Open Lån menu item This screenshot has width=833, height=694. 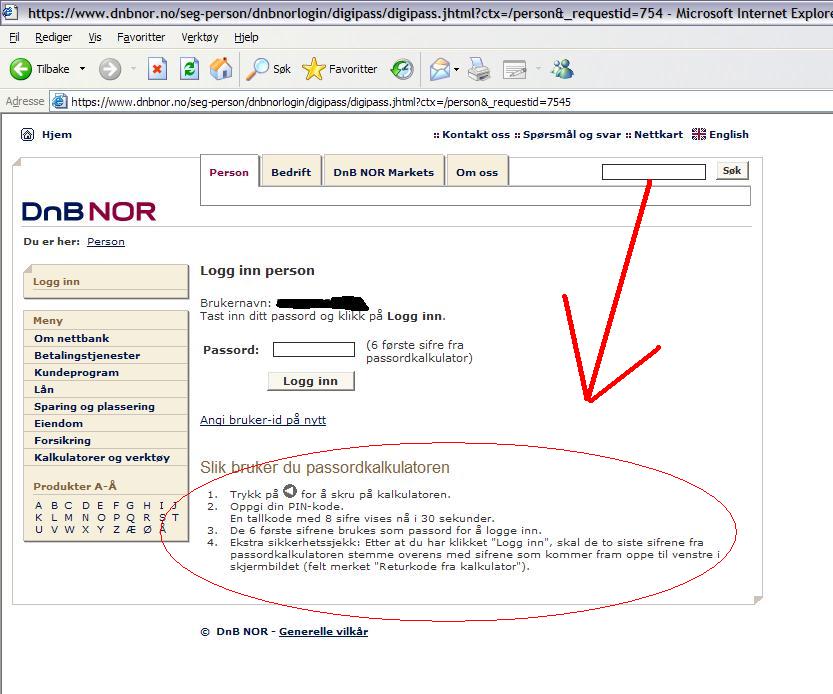coord(44,389)
